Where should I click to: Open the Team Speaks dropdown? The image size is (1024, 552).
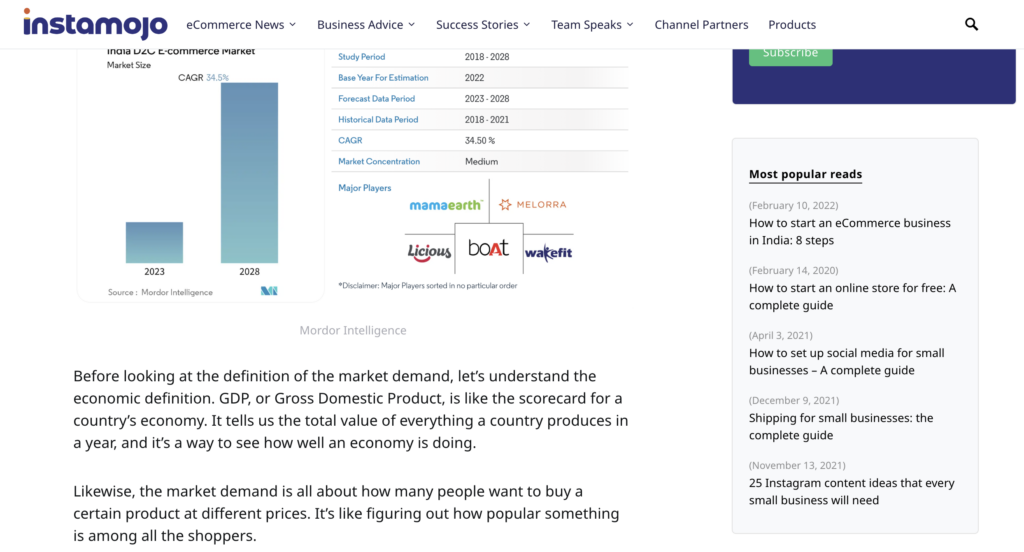(x=593, y=24)
